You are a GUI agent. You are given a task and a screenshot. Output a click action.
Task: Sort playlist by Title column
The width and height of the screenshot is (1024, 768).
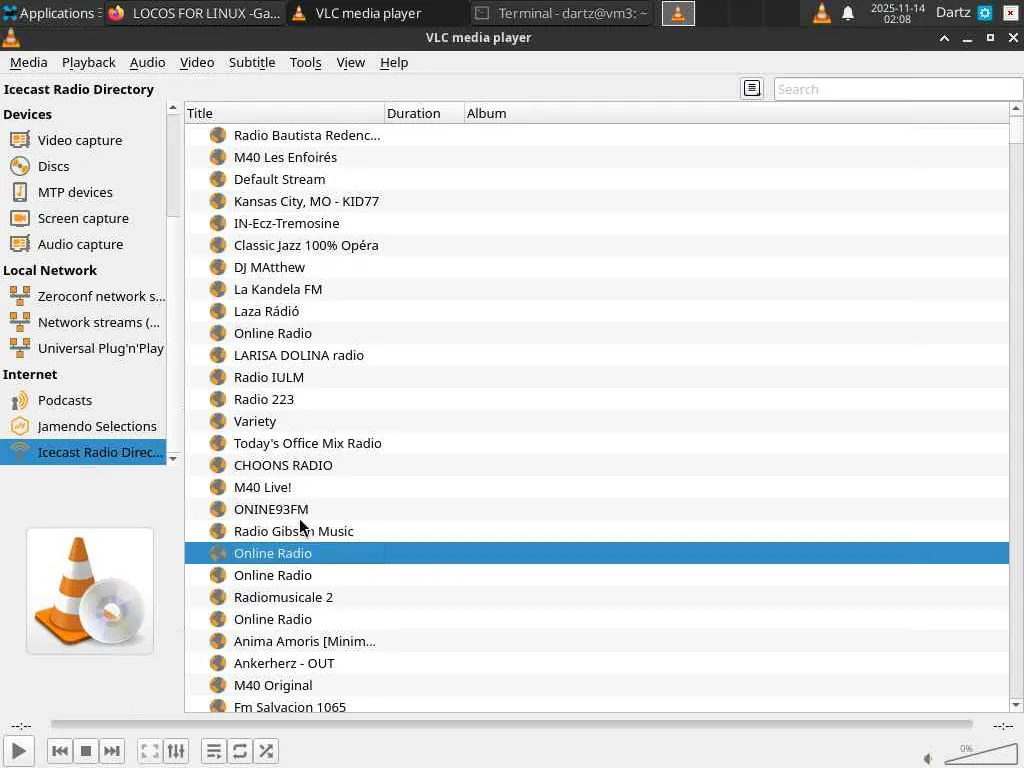tap(285, 113)
